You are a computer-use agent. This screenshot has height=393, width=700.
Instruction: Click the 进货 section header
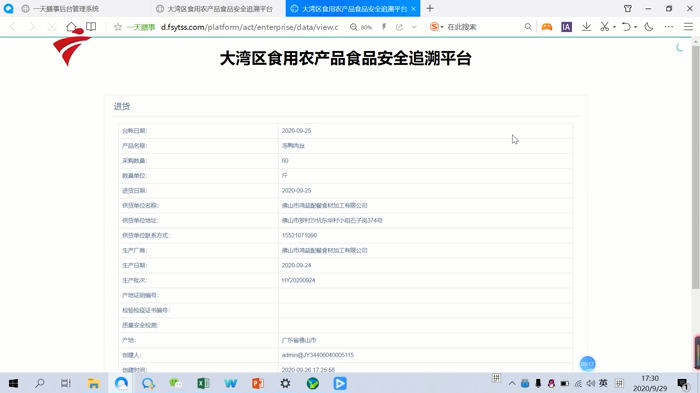tap(122, 106)
